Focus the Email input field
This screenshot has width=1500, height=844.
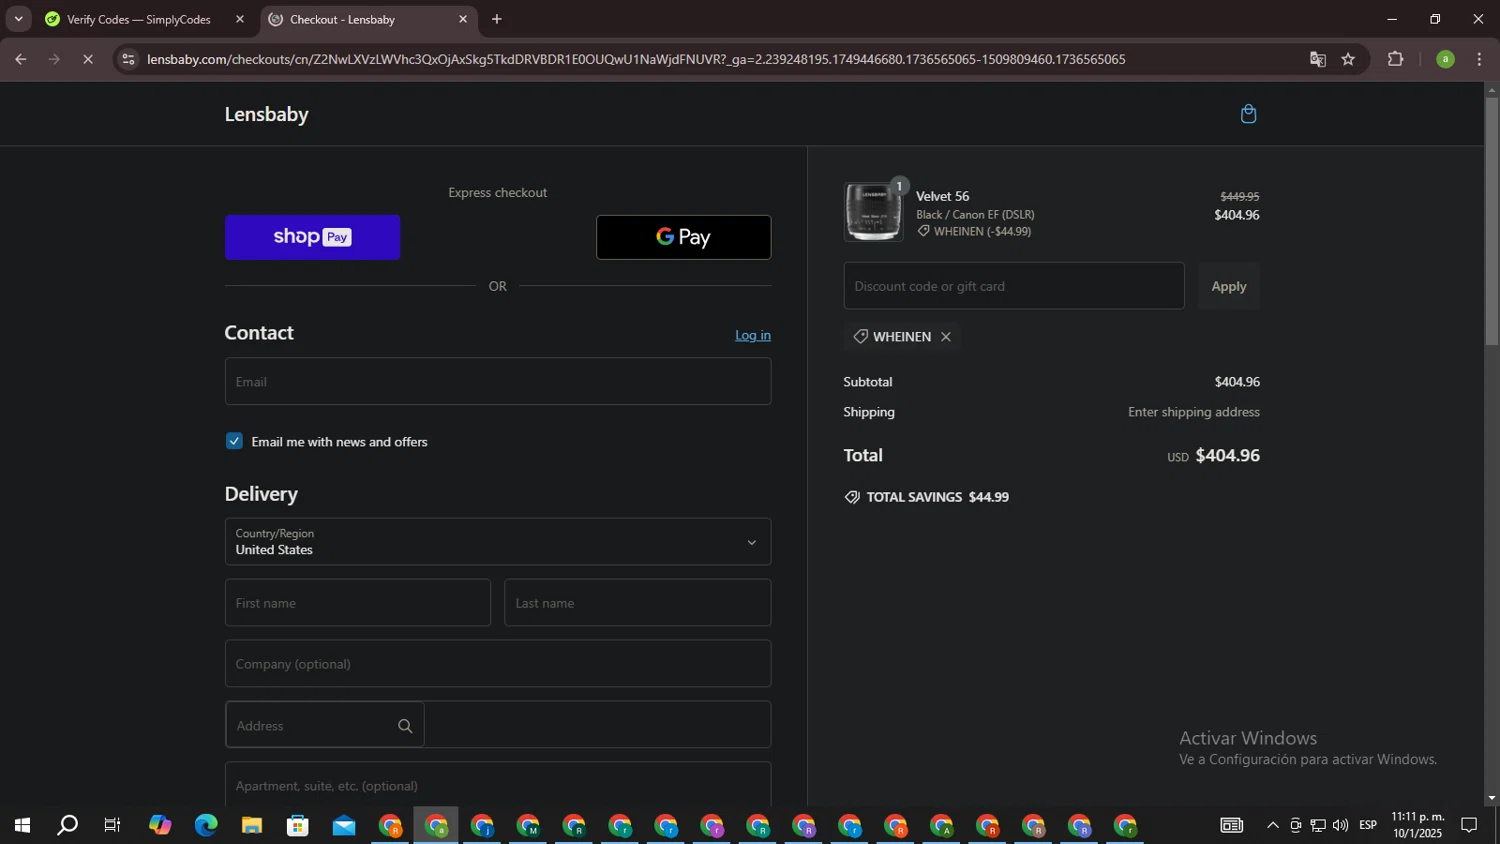(x=498, y=381)
